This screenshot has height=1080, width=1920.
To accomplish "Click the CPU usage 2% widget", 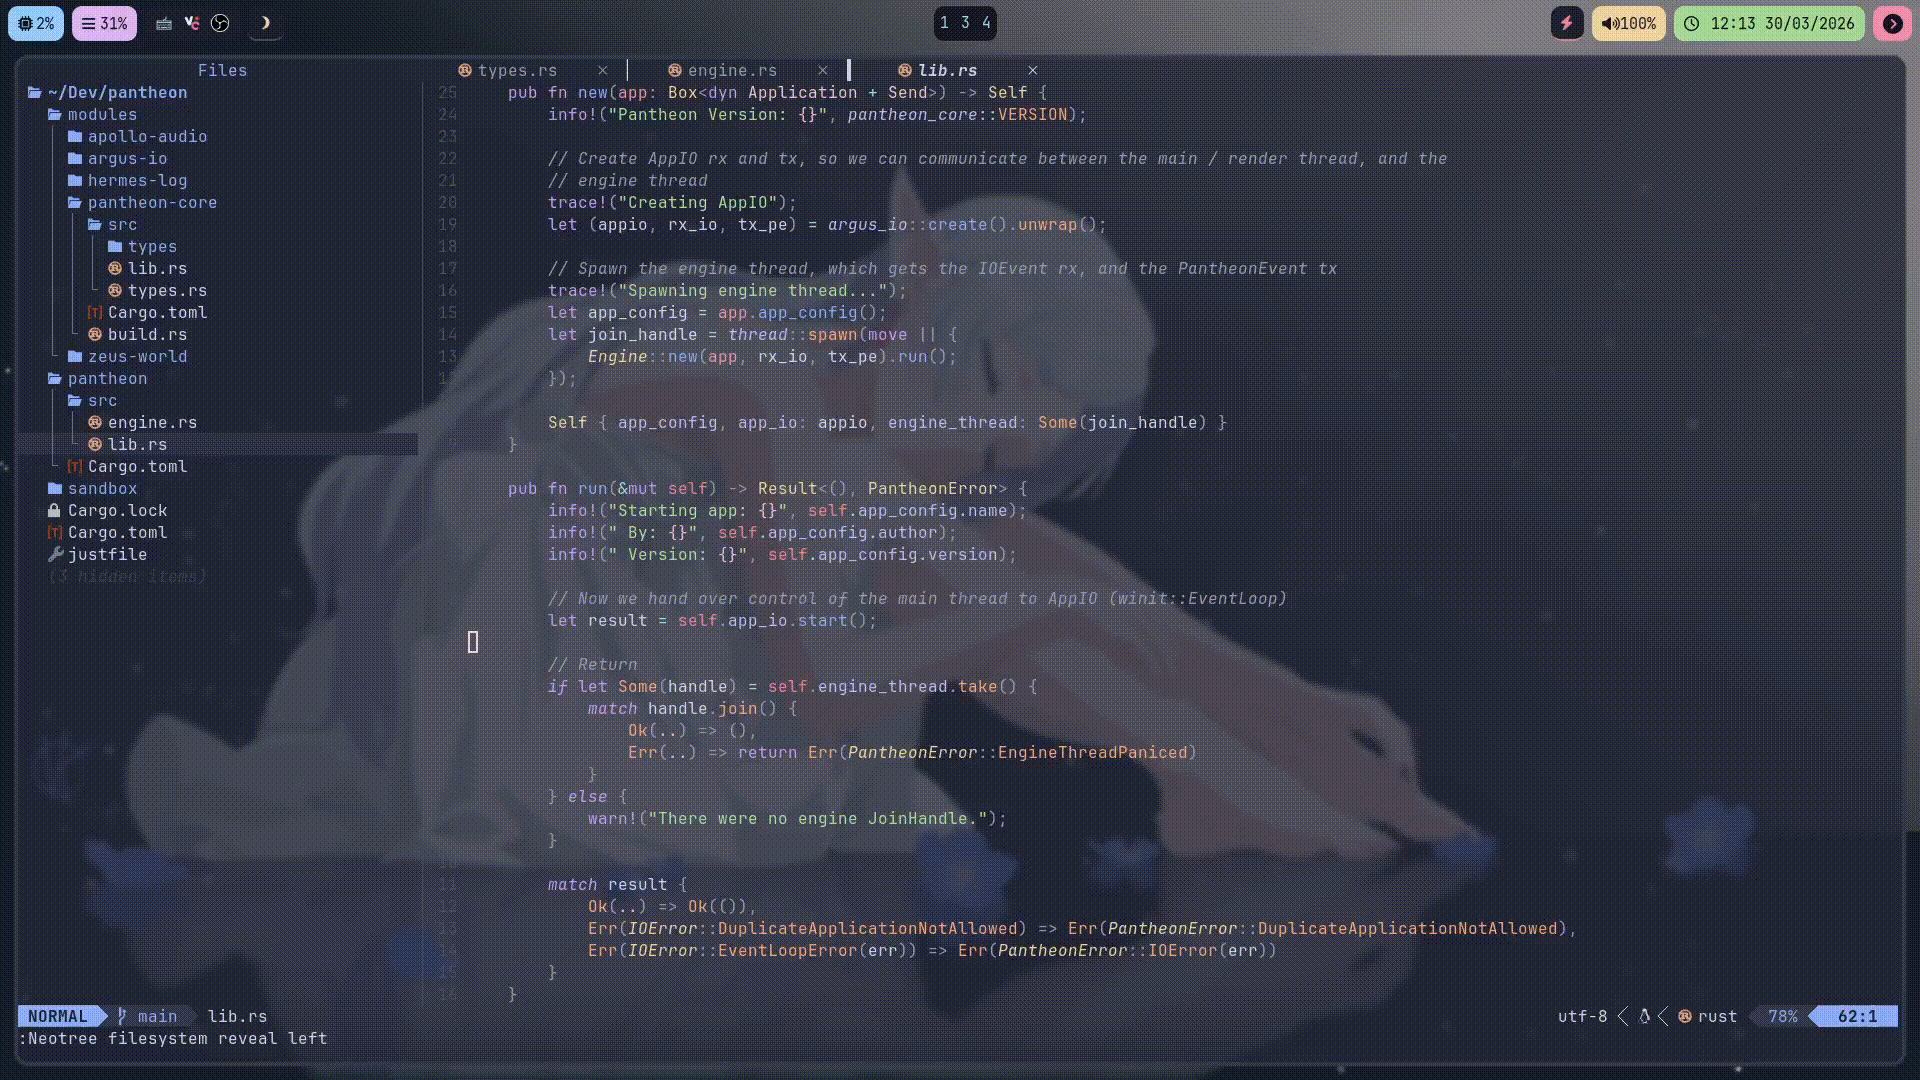I will tap(36, 22).
